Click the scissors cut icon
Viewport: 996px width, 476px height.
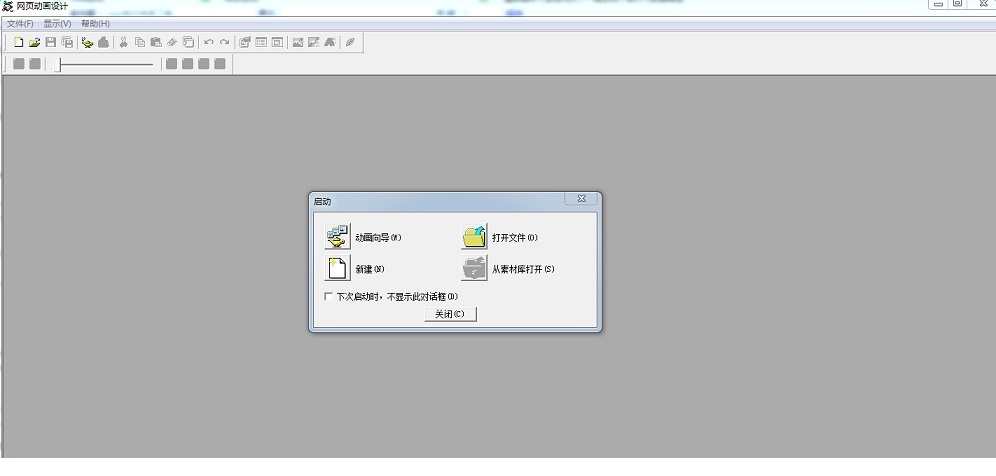[x=124, y=43]
